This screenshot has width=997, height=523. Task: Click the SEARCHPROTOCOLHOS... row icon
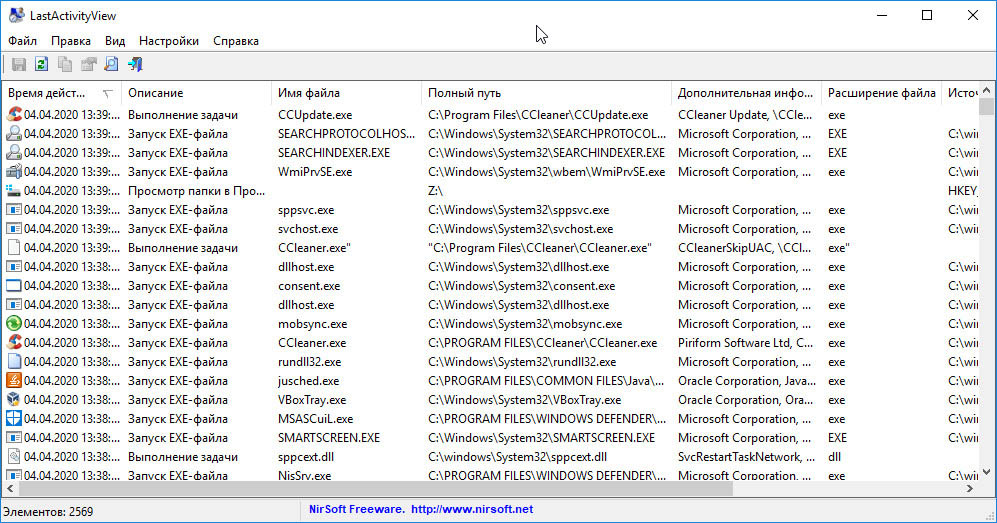point(14,133)
